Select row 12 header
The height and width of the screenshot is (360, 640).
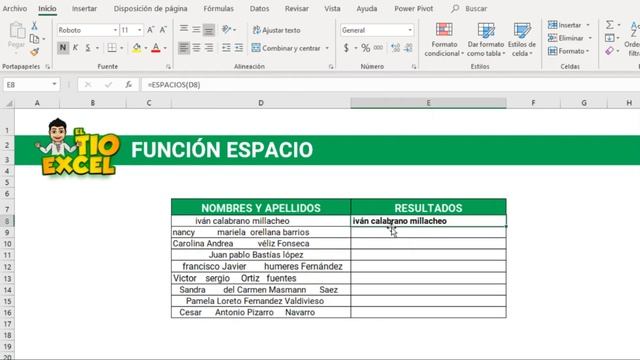point(7,267)
